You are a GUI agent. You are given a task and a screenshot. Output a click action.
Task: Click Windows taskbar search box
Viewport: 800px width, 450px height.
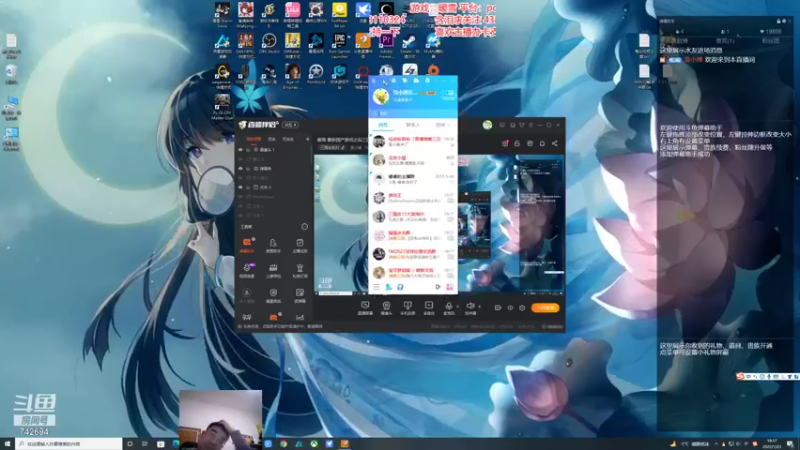(x=69, y=444)
